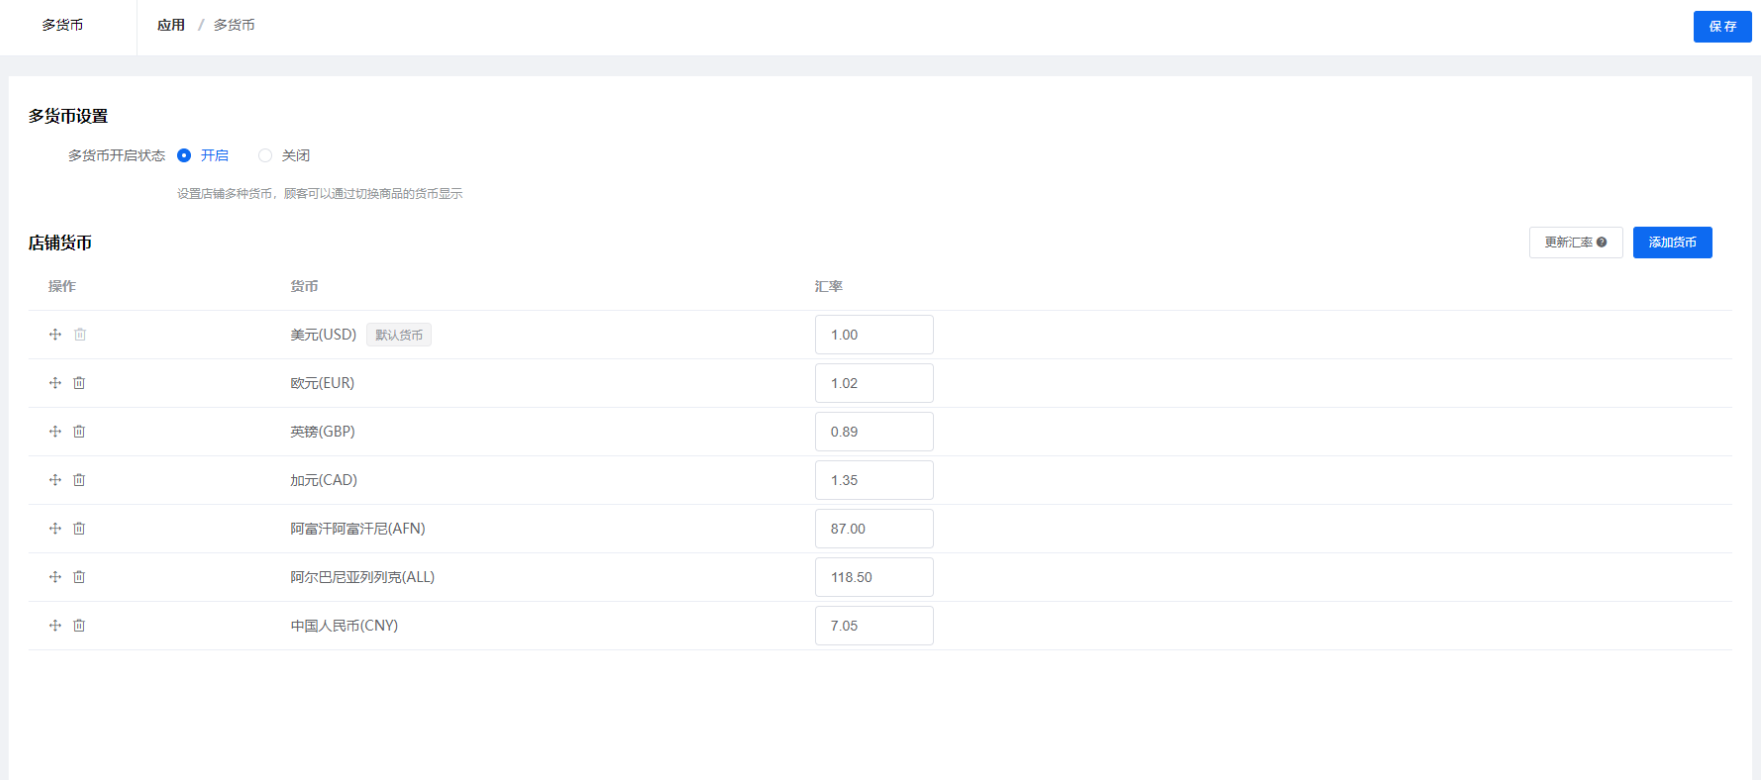
Task: Click the move handle on the CNY row
Action: click(55, 625)
